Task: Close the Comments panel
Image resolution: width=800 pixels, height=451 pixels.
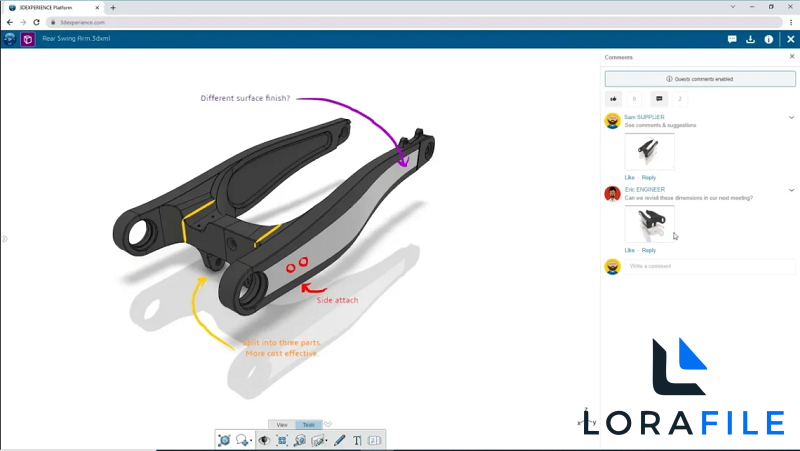Action: point(792,57)
